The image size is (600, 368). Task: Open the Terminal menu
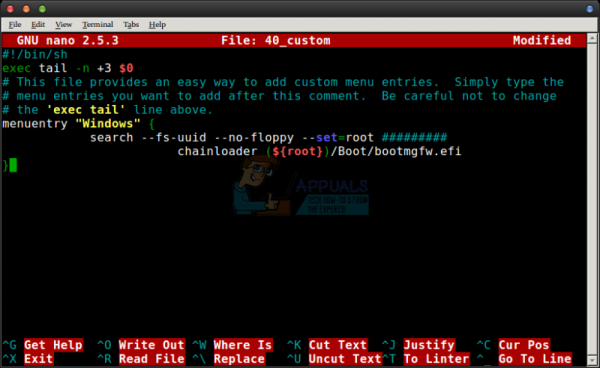(x=98, y=24)
